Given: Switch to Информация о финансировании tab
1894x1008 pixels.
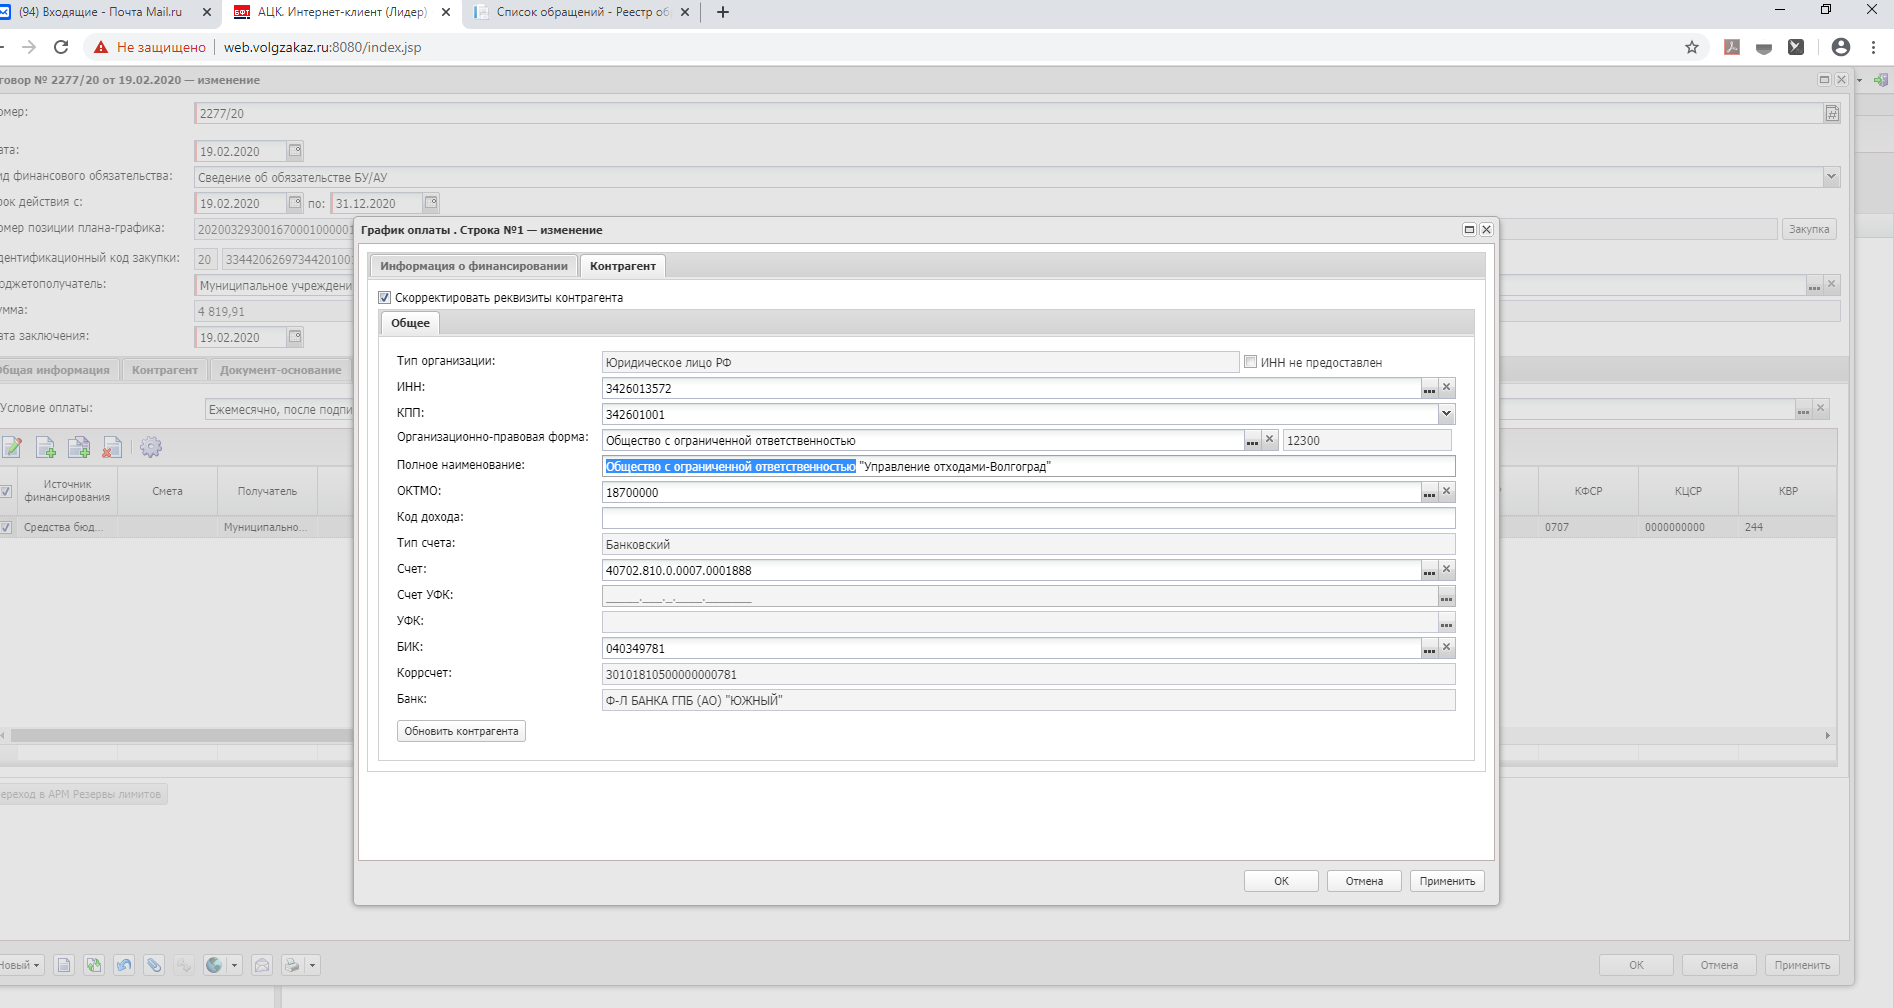Looking at the screenshot, I should pos(473,266).
